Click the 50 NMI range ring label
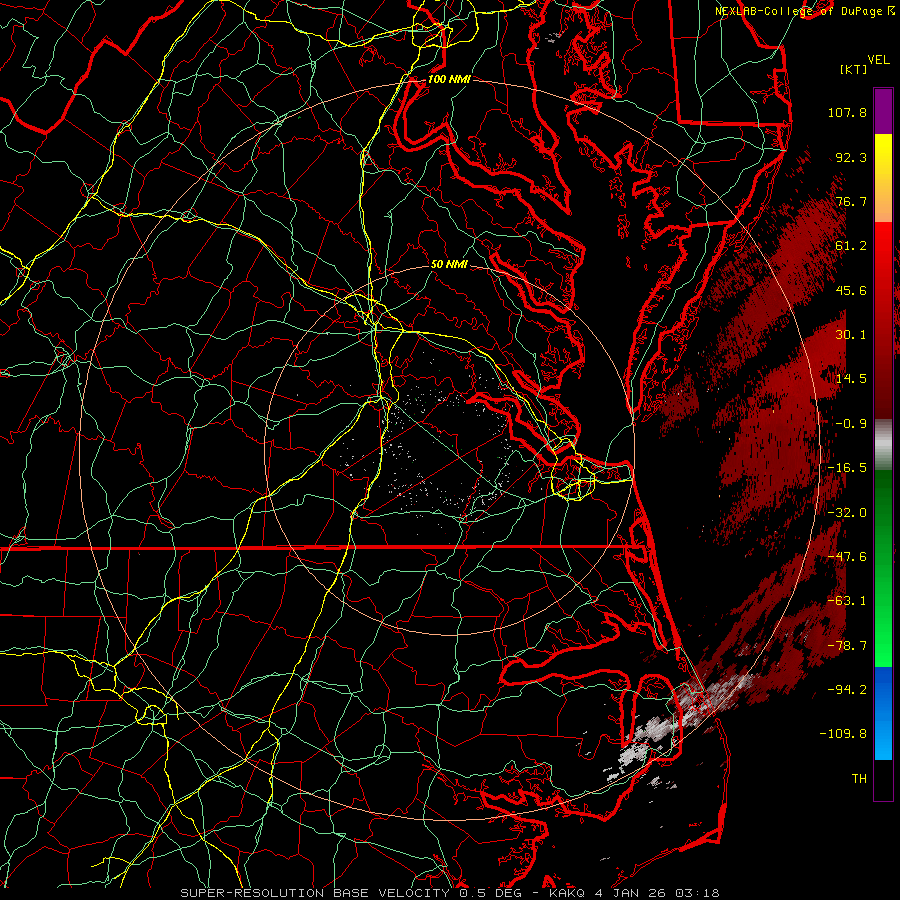 click(449, 265)
